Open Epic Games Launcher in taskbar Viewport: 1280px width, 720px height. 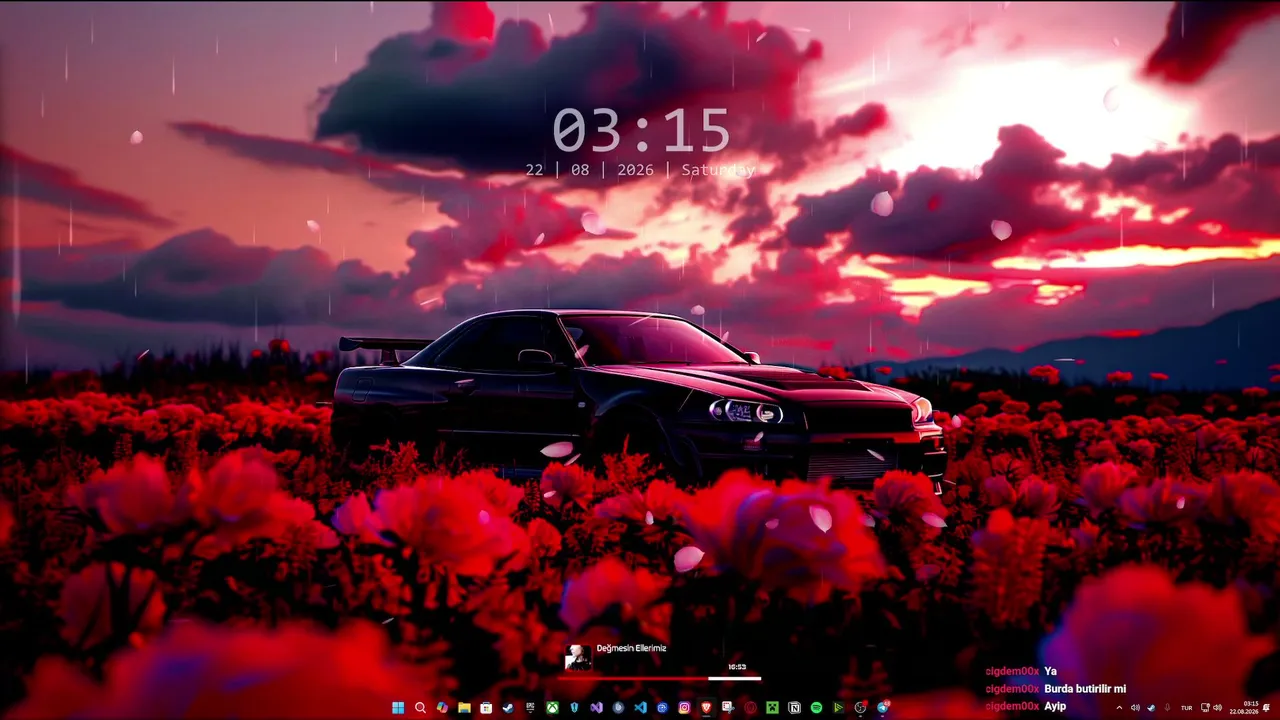[x=530, y=708]
